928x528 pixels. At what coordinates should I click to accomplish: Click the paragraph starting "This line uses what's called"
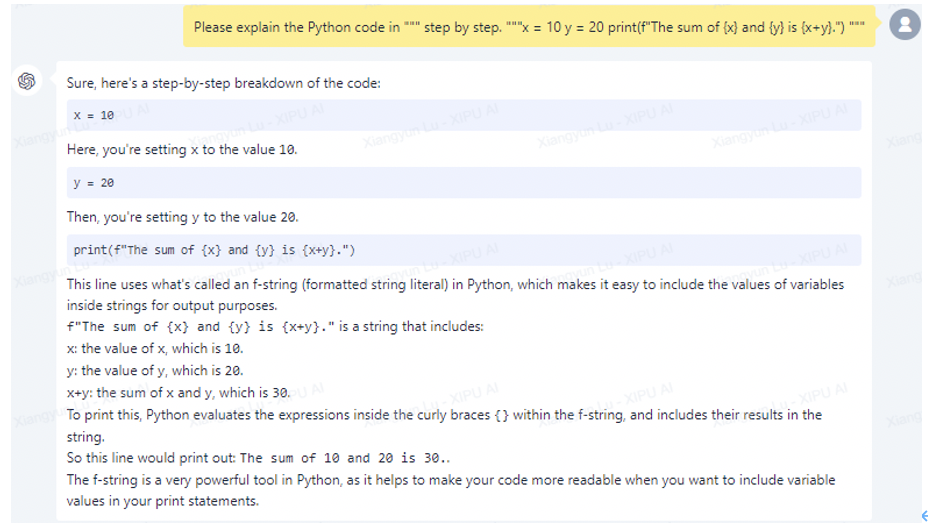pos(455,295)
